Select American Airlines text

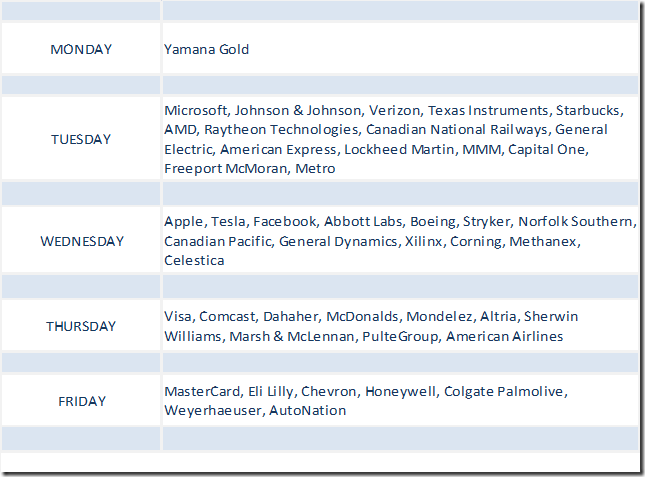click(x=504, y=336)
